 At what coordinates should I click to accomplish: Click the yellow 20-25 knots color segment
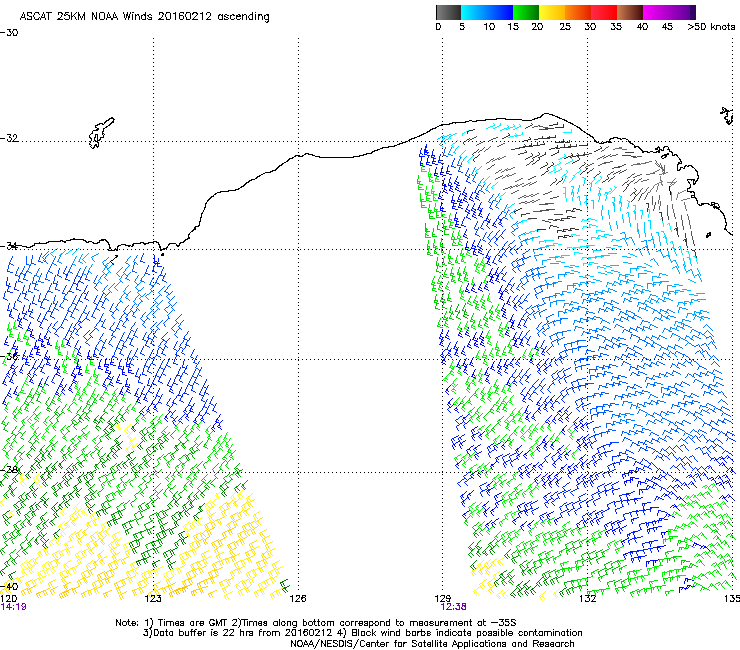click(x=552, y=12)
